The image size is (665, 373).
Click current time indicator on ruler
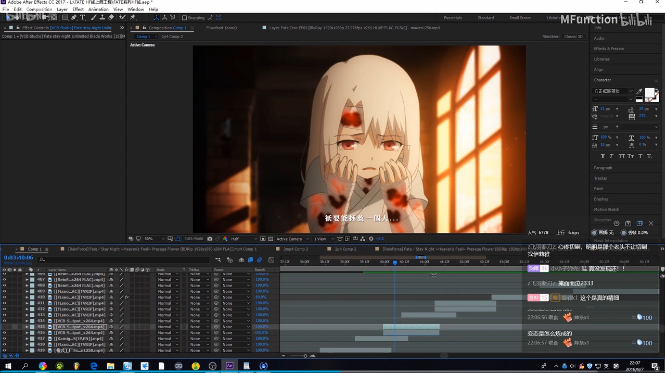click(x=395, y=263)
